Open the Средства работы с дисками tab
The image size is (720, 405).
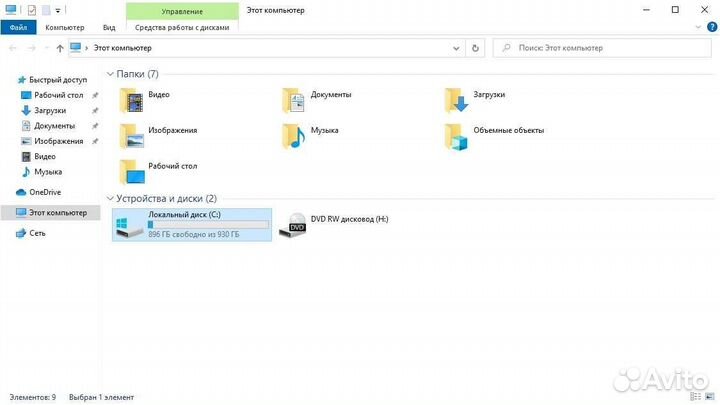coord(182,27)
